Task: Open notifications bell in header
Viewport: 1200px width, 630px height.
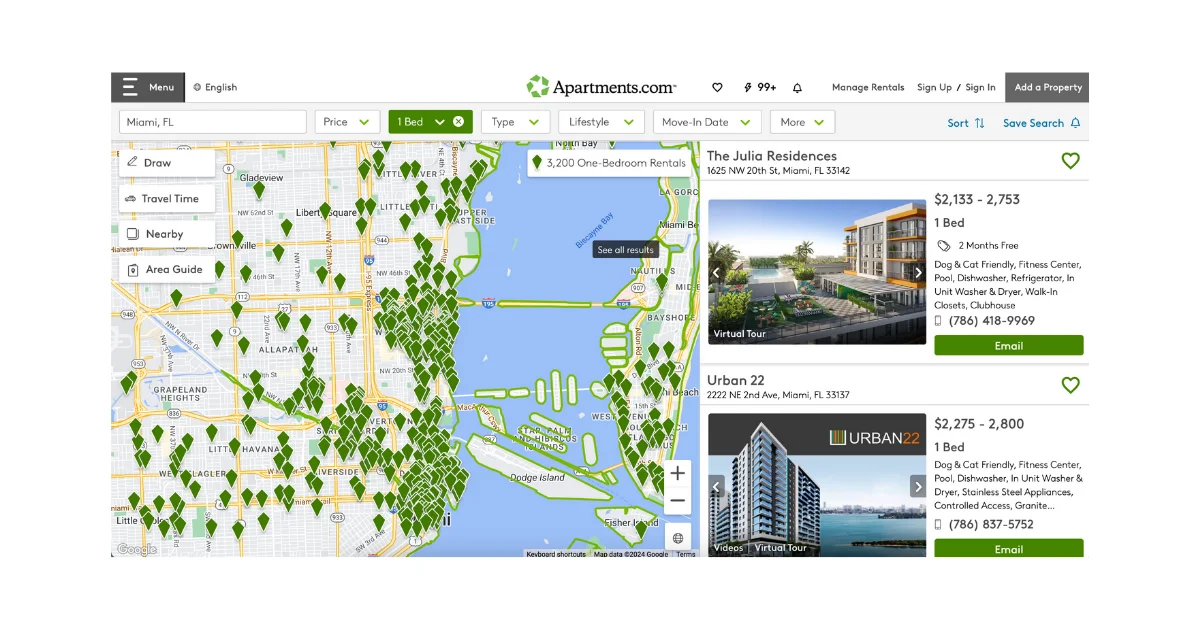Action: pyautogui.click(x=797, y=87)
